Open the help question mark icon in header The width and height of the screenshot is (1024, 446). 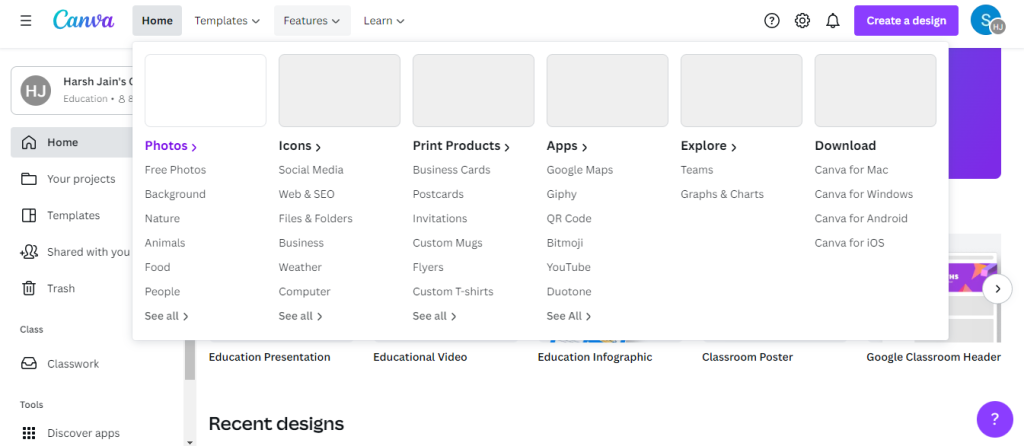pos(771,20)
